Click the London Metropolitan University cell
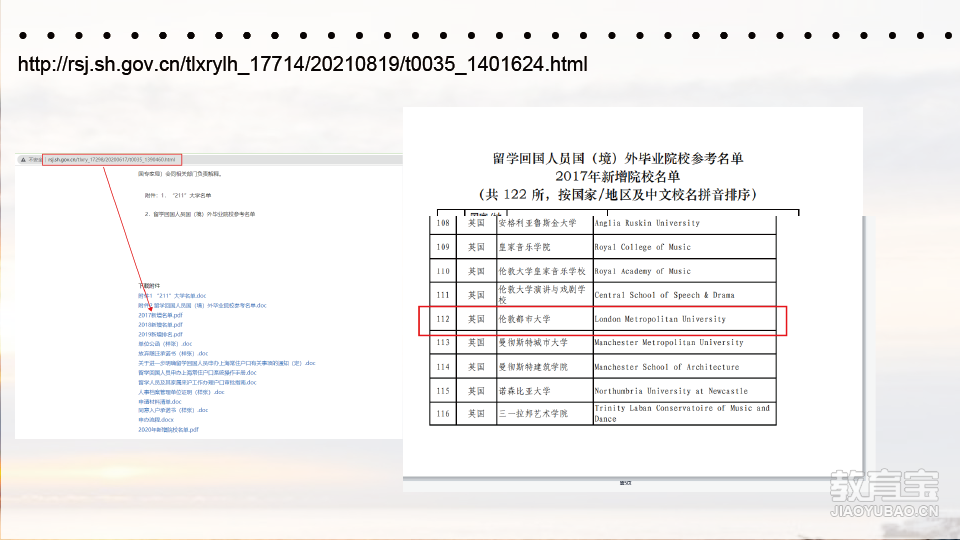Image resolution: width=960 pixels, height=540 pixels. point(684,319)
